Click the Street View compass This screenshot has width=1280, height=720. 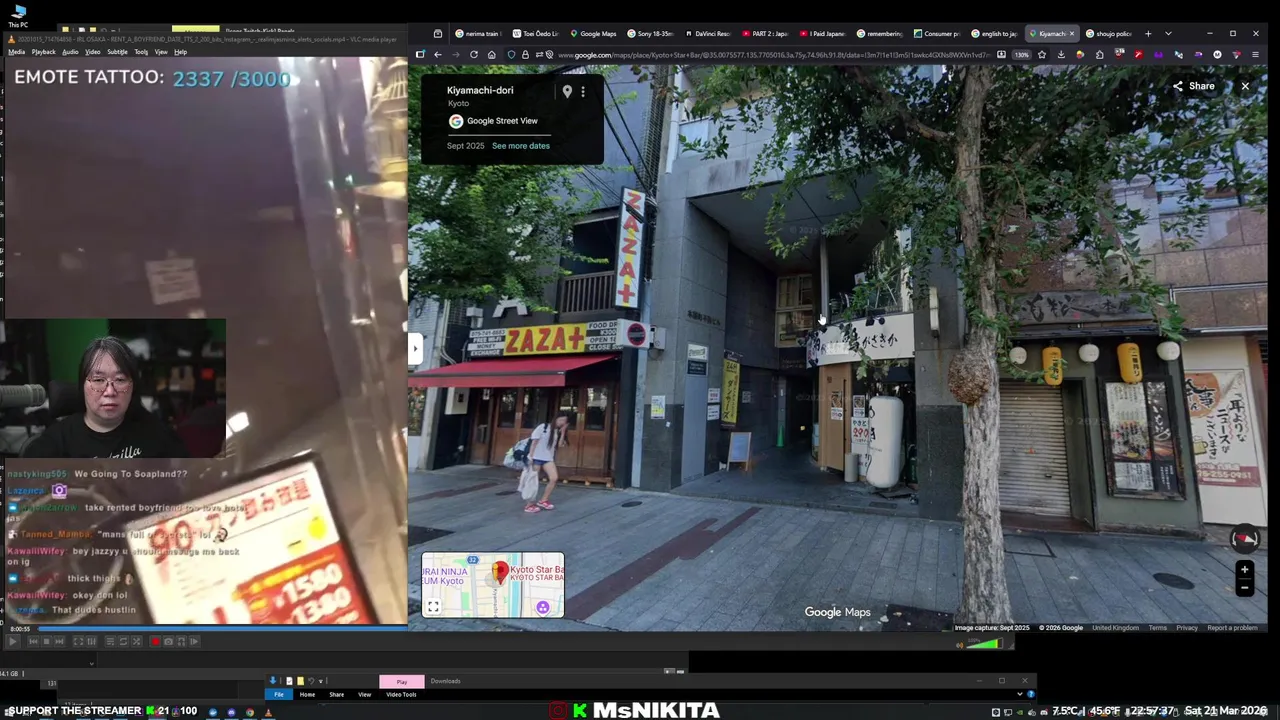(x=1245, y=538)
